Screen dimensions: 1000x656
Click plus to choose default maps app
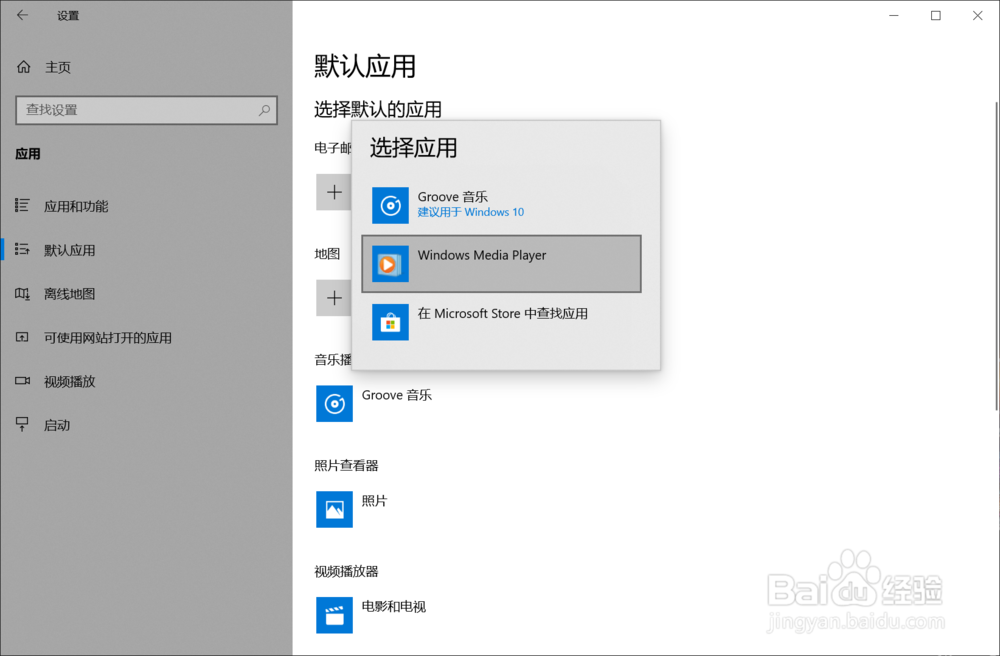[x=334, y=298]
